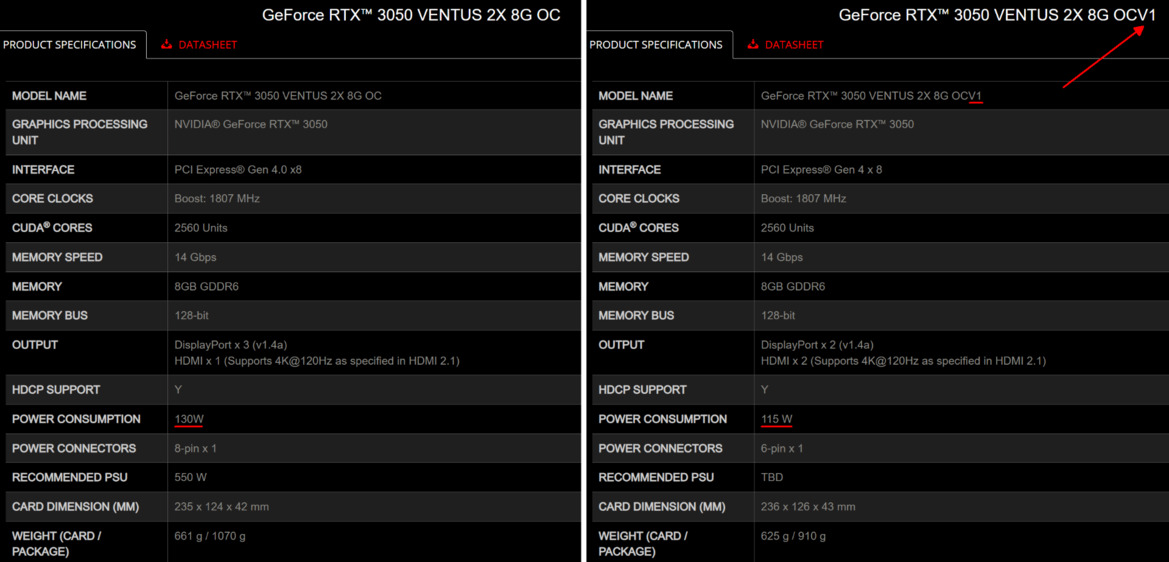
Task: Click model name value ending 'OC' in left table
Action: (278, 96)
